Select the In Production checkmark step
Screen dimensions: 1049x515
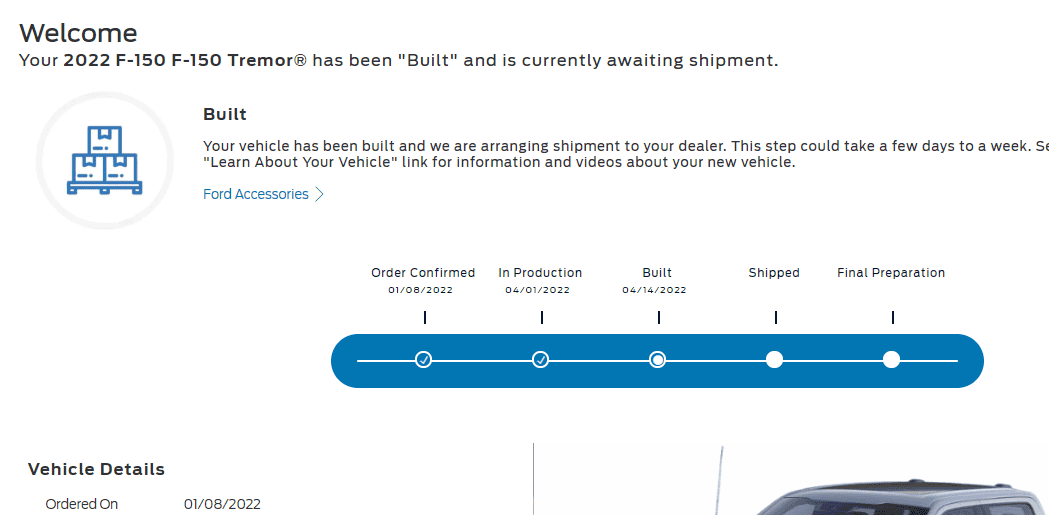(x=541, y=360)
